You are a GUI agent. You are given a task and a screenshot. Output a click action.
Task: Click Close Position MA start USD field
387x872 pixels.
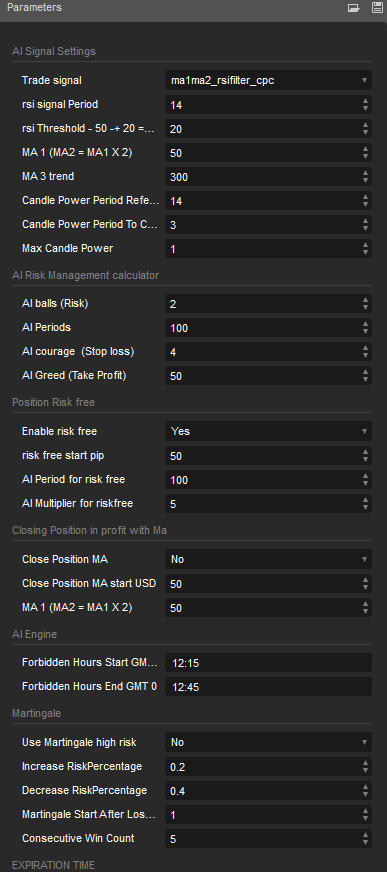pyautogui.click(x=262, y=584)
